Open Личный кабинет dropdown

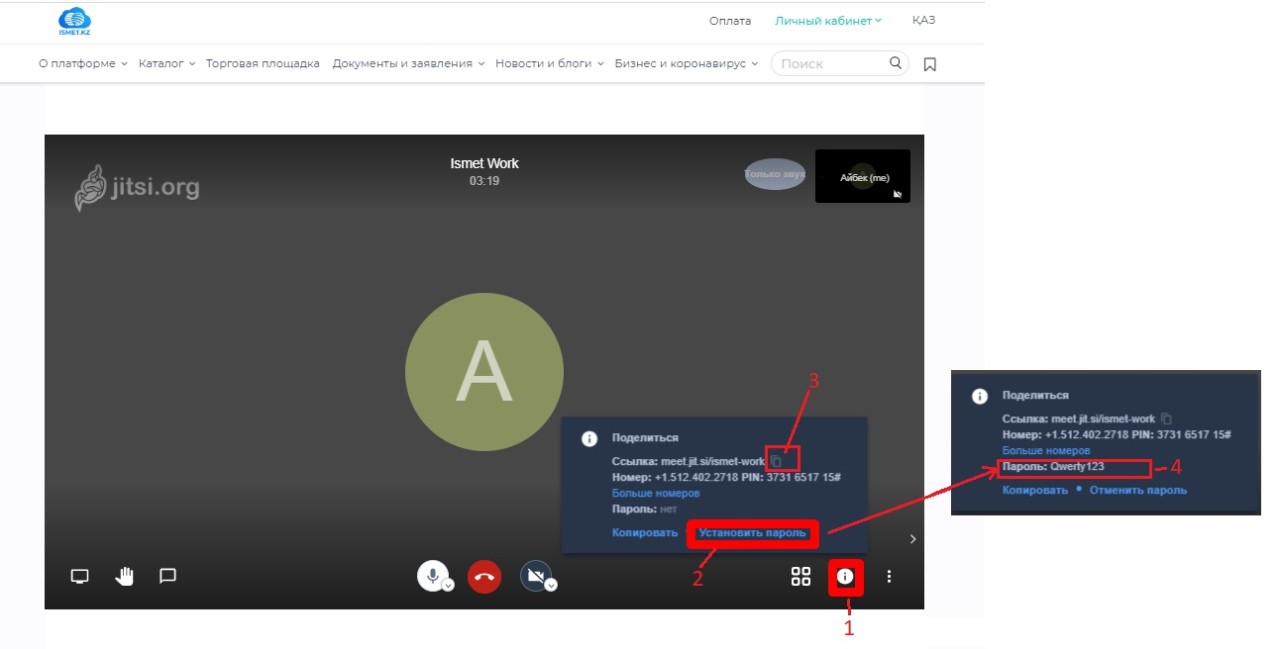tap(828, 20)
